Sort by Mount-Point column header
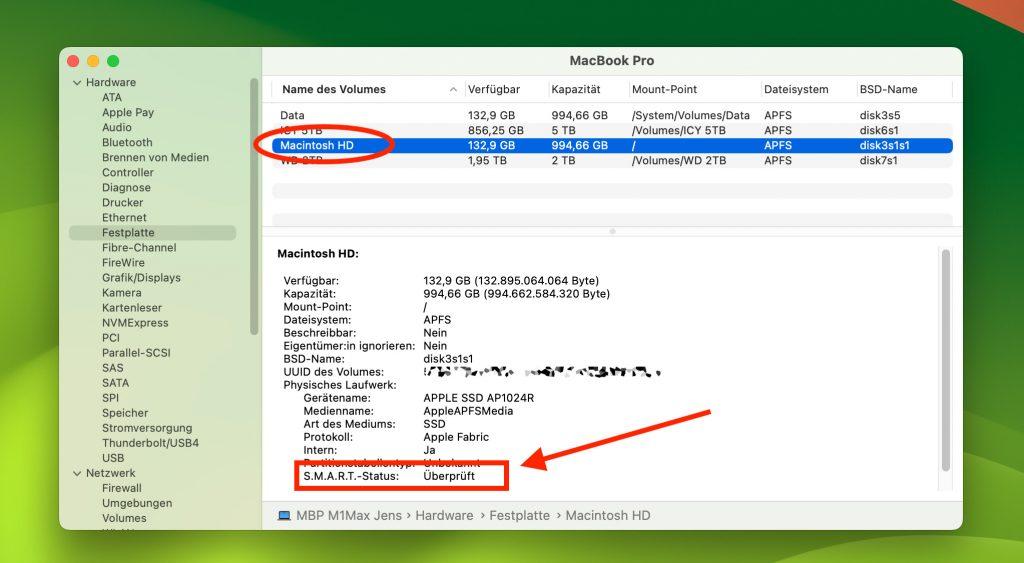Screen dimensions: 1024x563 [x=664, y=89]
